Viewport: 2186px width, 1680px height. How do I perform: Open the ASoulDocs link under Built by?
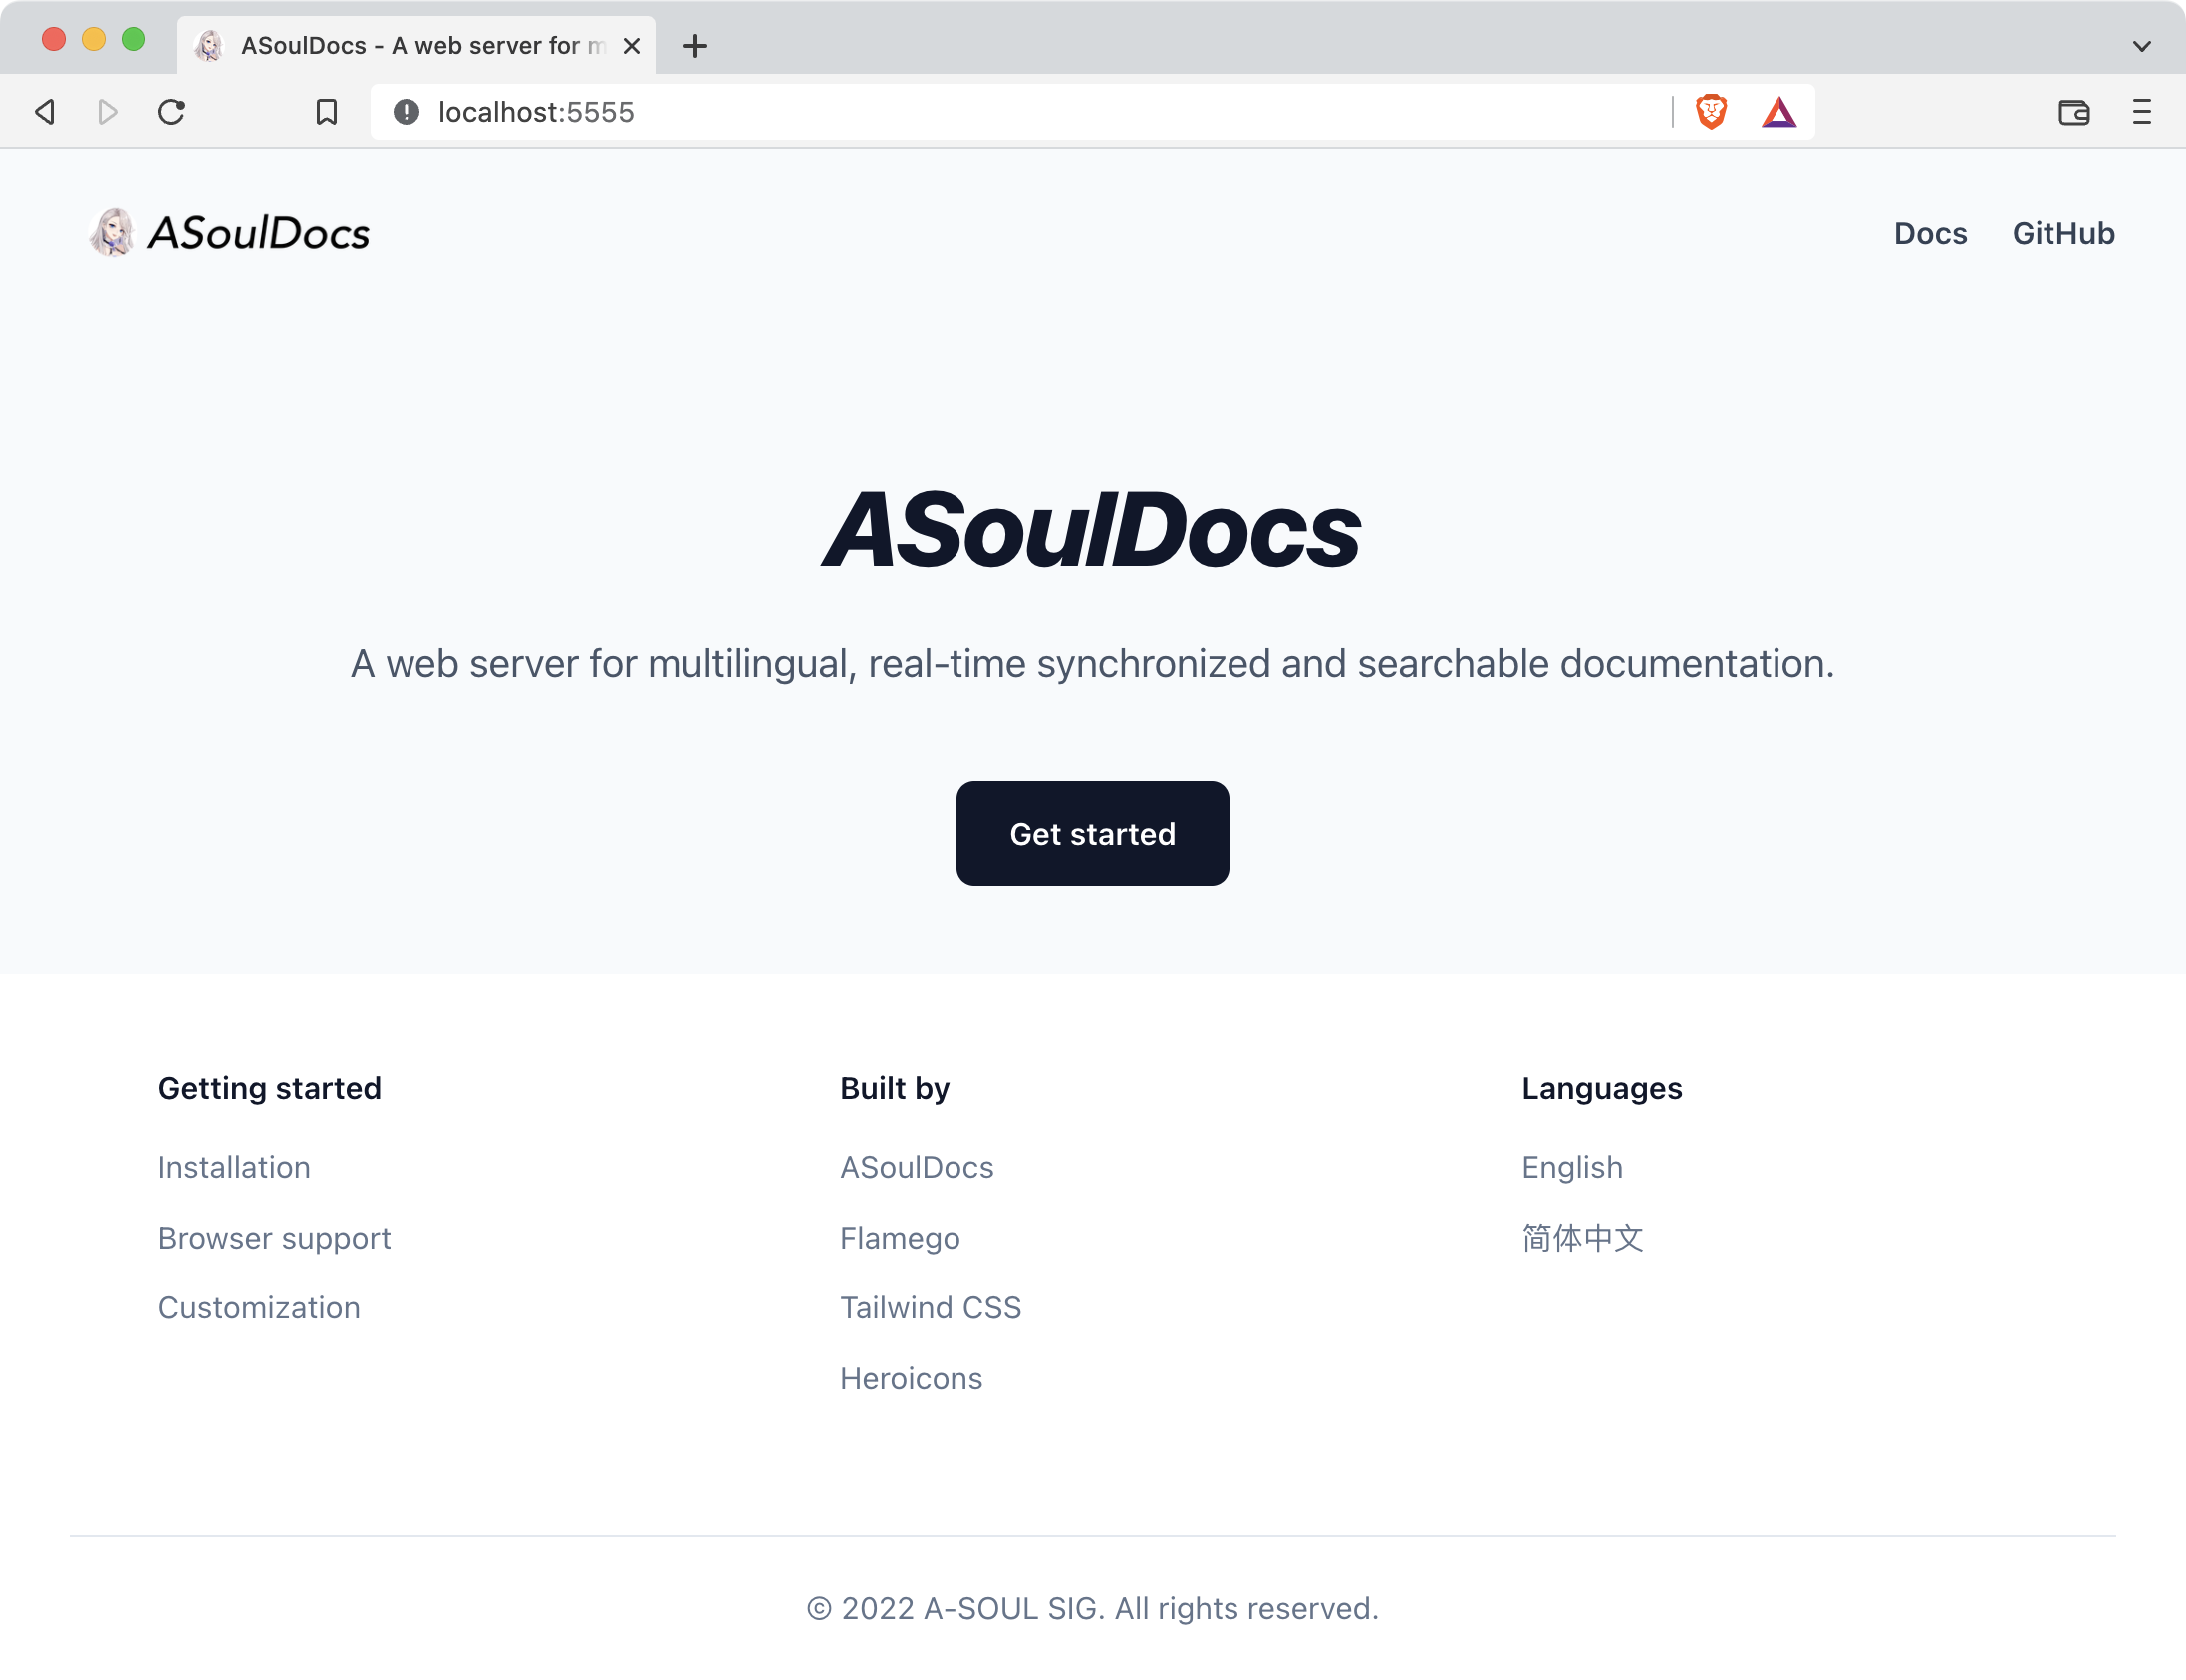click(x=916, y=1167)
